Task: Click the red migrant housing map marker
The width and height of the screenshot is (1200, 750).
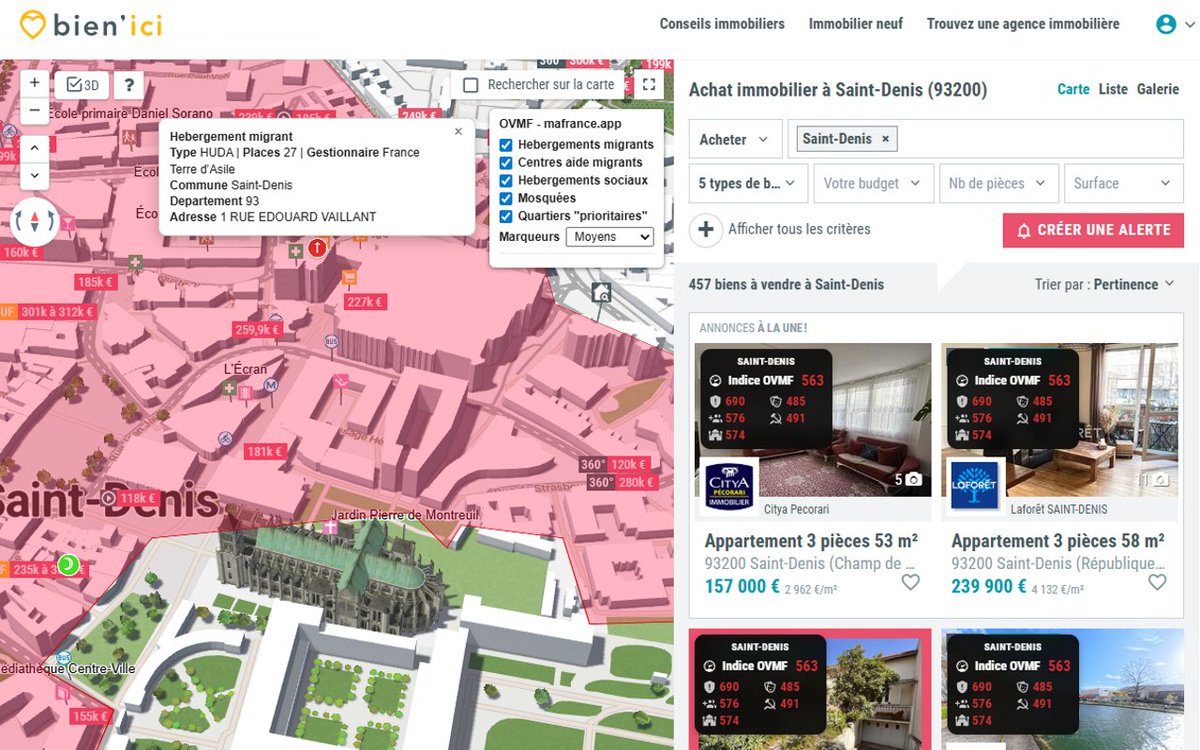Action: (317, 247)
